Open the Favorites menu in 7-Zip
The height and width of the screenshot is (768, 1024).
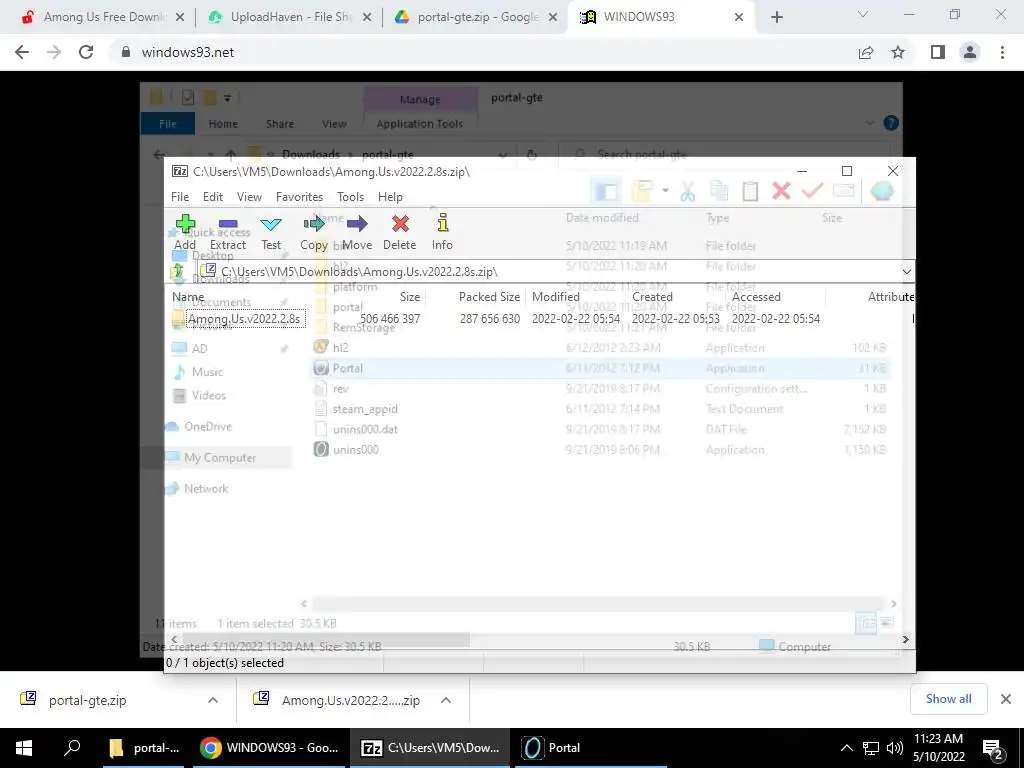(x=299, y=197)
